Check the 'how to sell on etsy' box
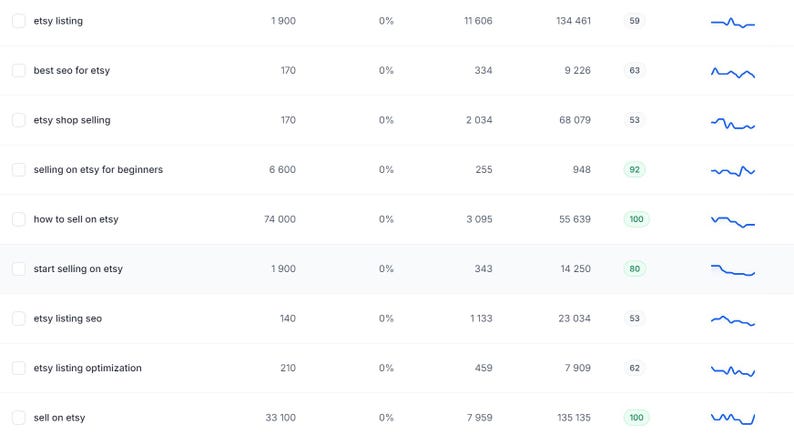The width and height of the screenshot is (794, 435). coord(19,219)
